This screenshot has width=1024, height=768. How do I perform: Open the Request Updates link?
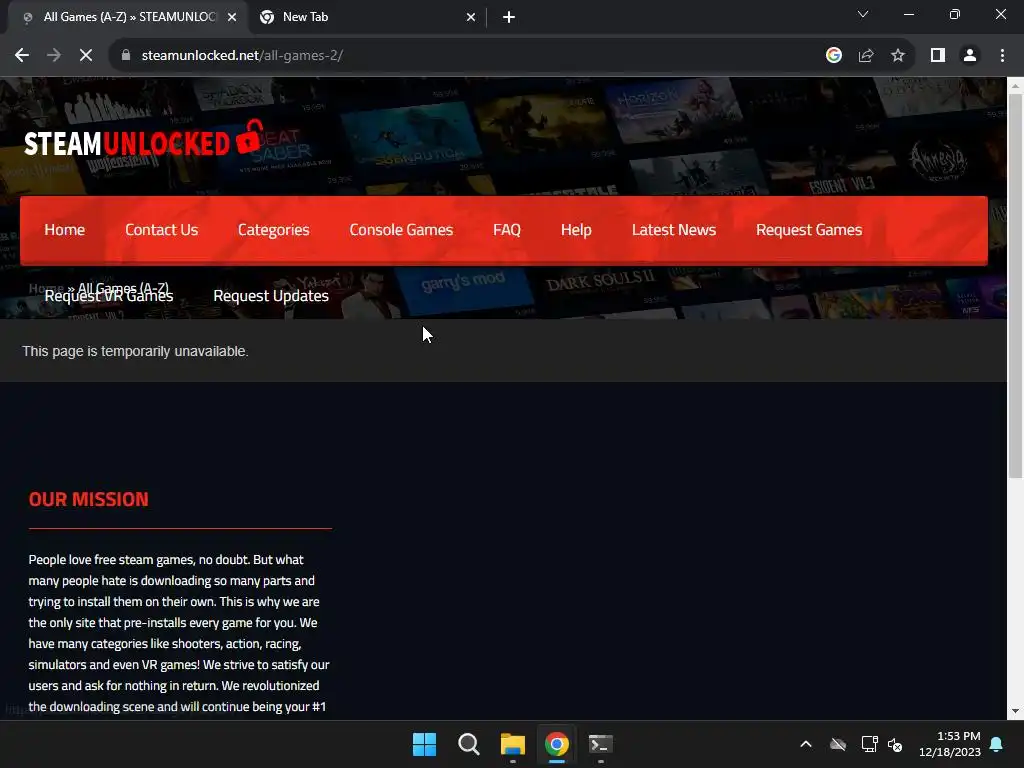point(271,296)
